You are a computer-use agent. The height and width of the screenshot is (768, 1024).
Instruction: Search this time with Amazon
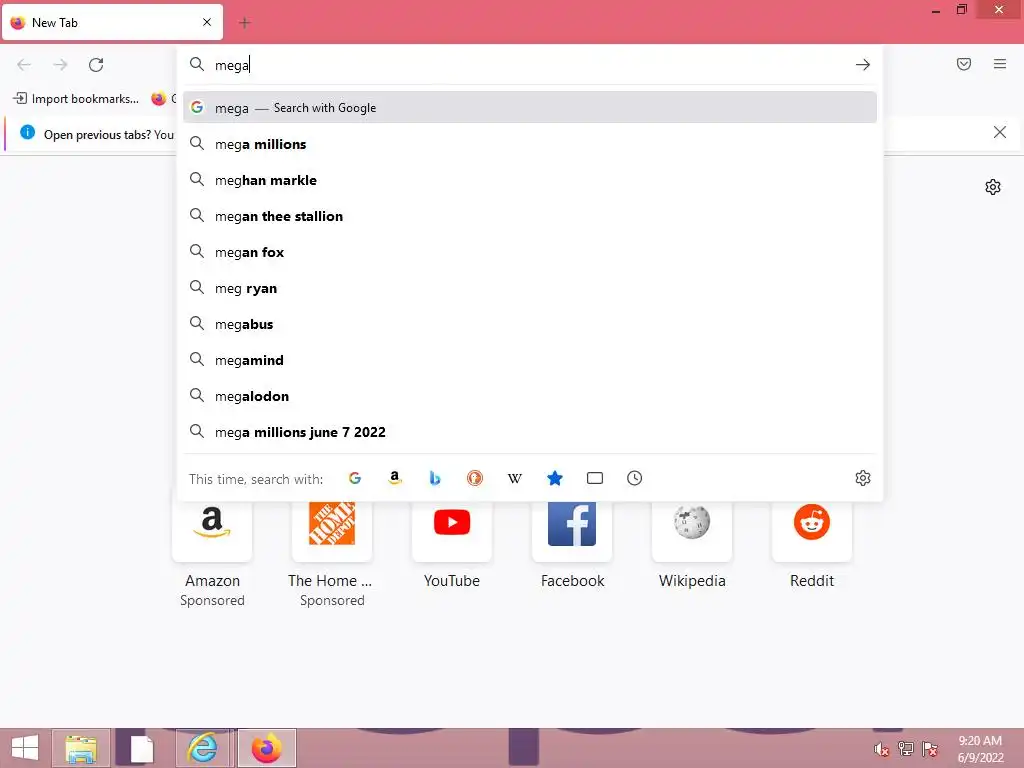[x=394, y=478]
